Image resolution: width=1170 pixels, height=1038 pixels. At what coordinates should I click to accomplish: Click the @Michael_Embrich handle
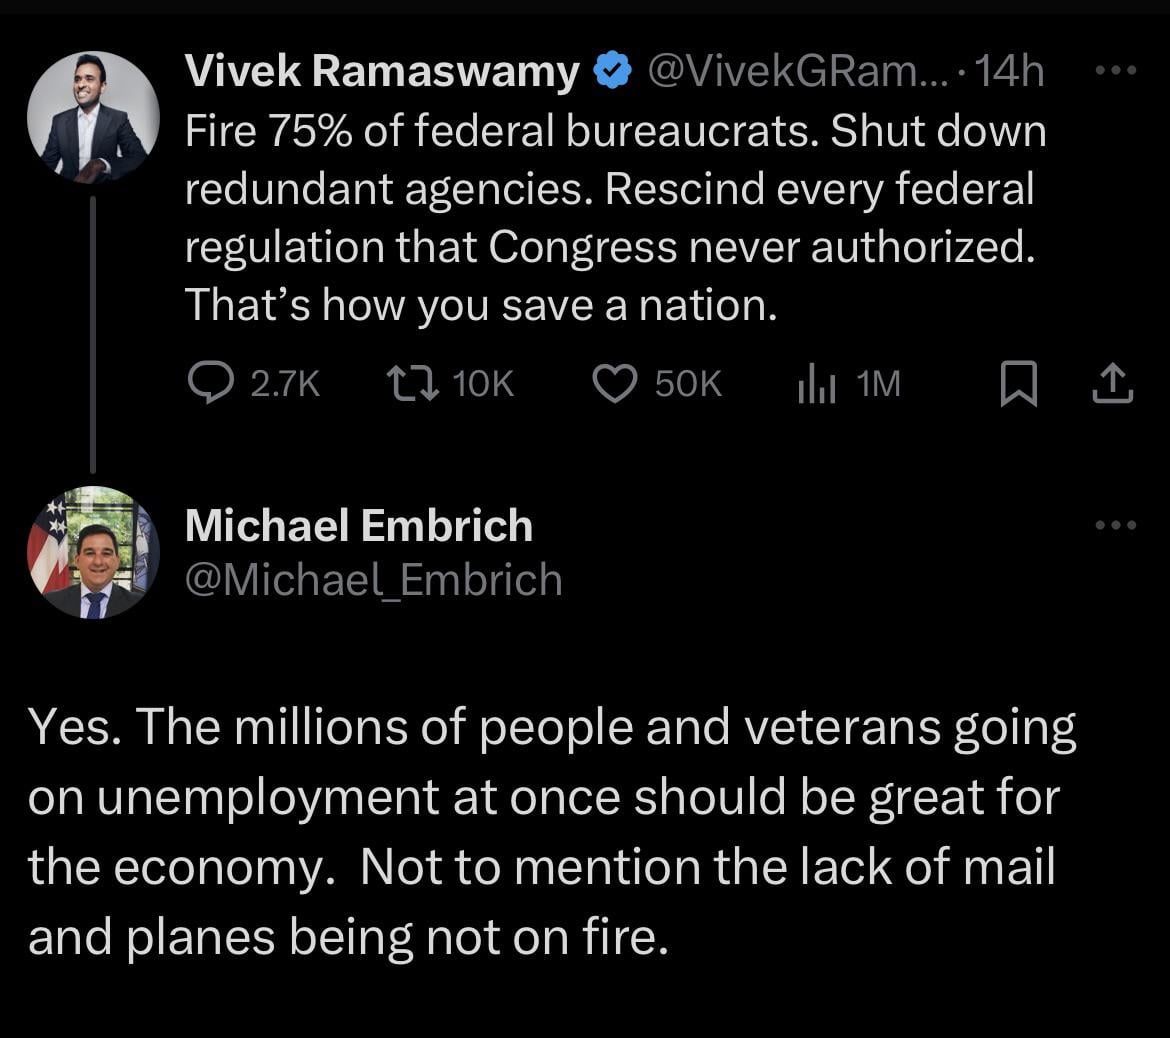point(374,580)
